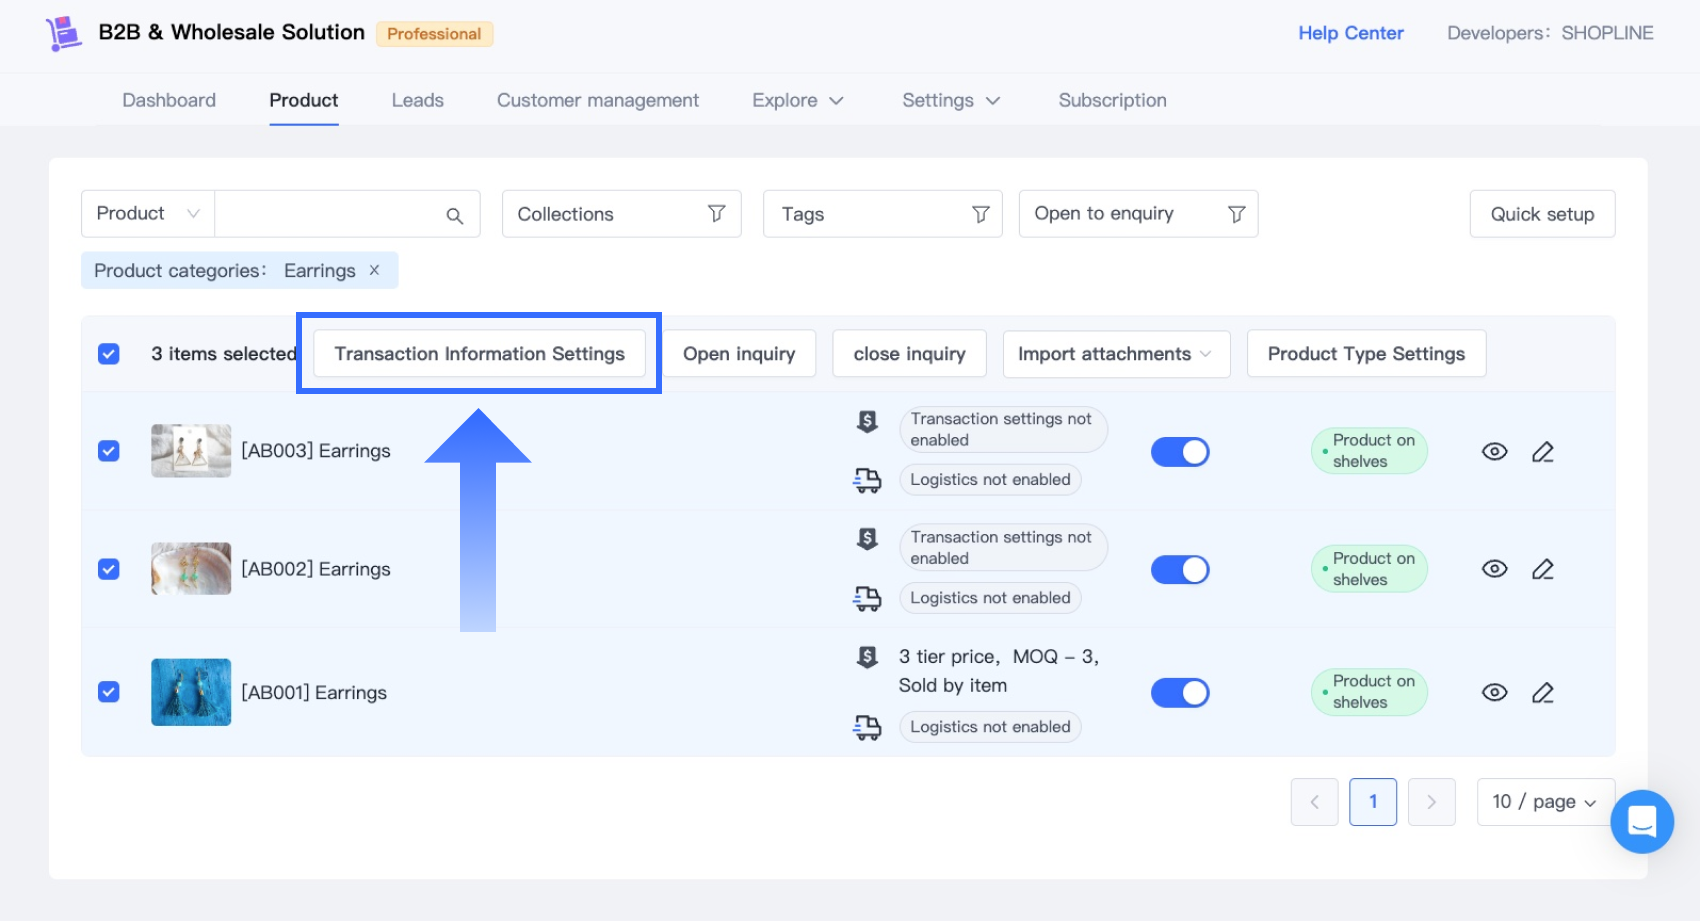The width and height of the screenshot is (1700, 921).
Task: Click the AB001 Earrings thumbnail
Action: (x=191, y=692)
